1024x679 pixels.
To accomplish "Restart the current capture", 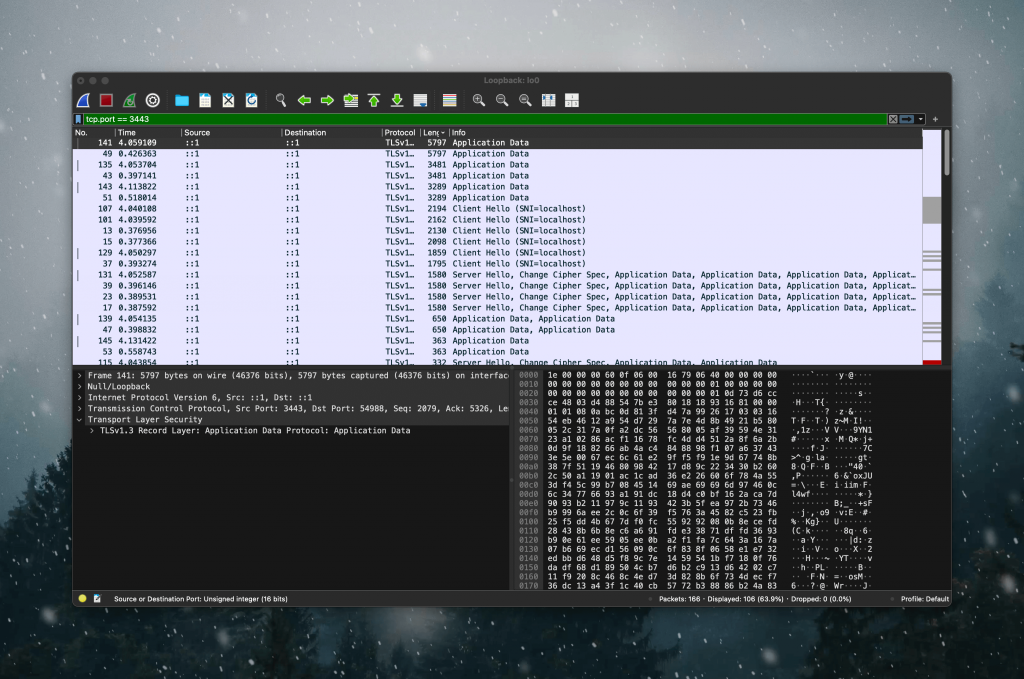I will tap(129, 100).
